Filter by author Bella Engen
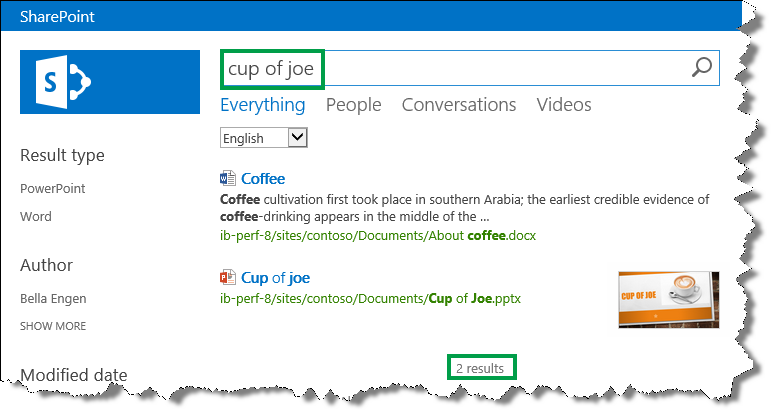The height and width of the screenshot is (410, 771). 53,298
